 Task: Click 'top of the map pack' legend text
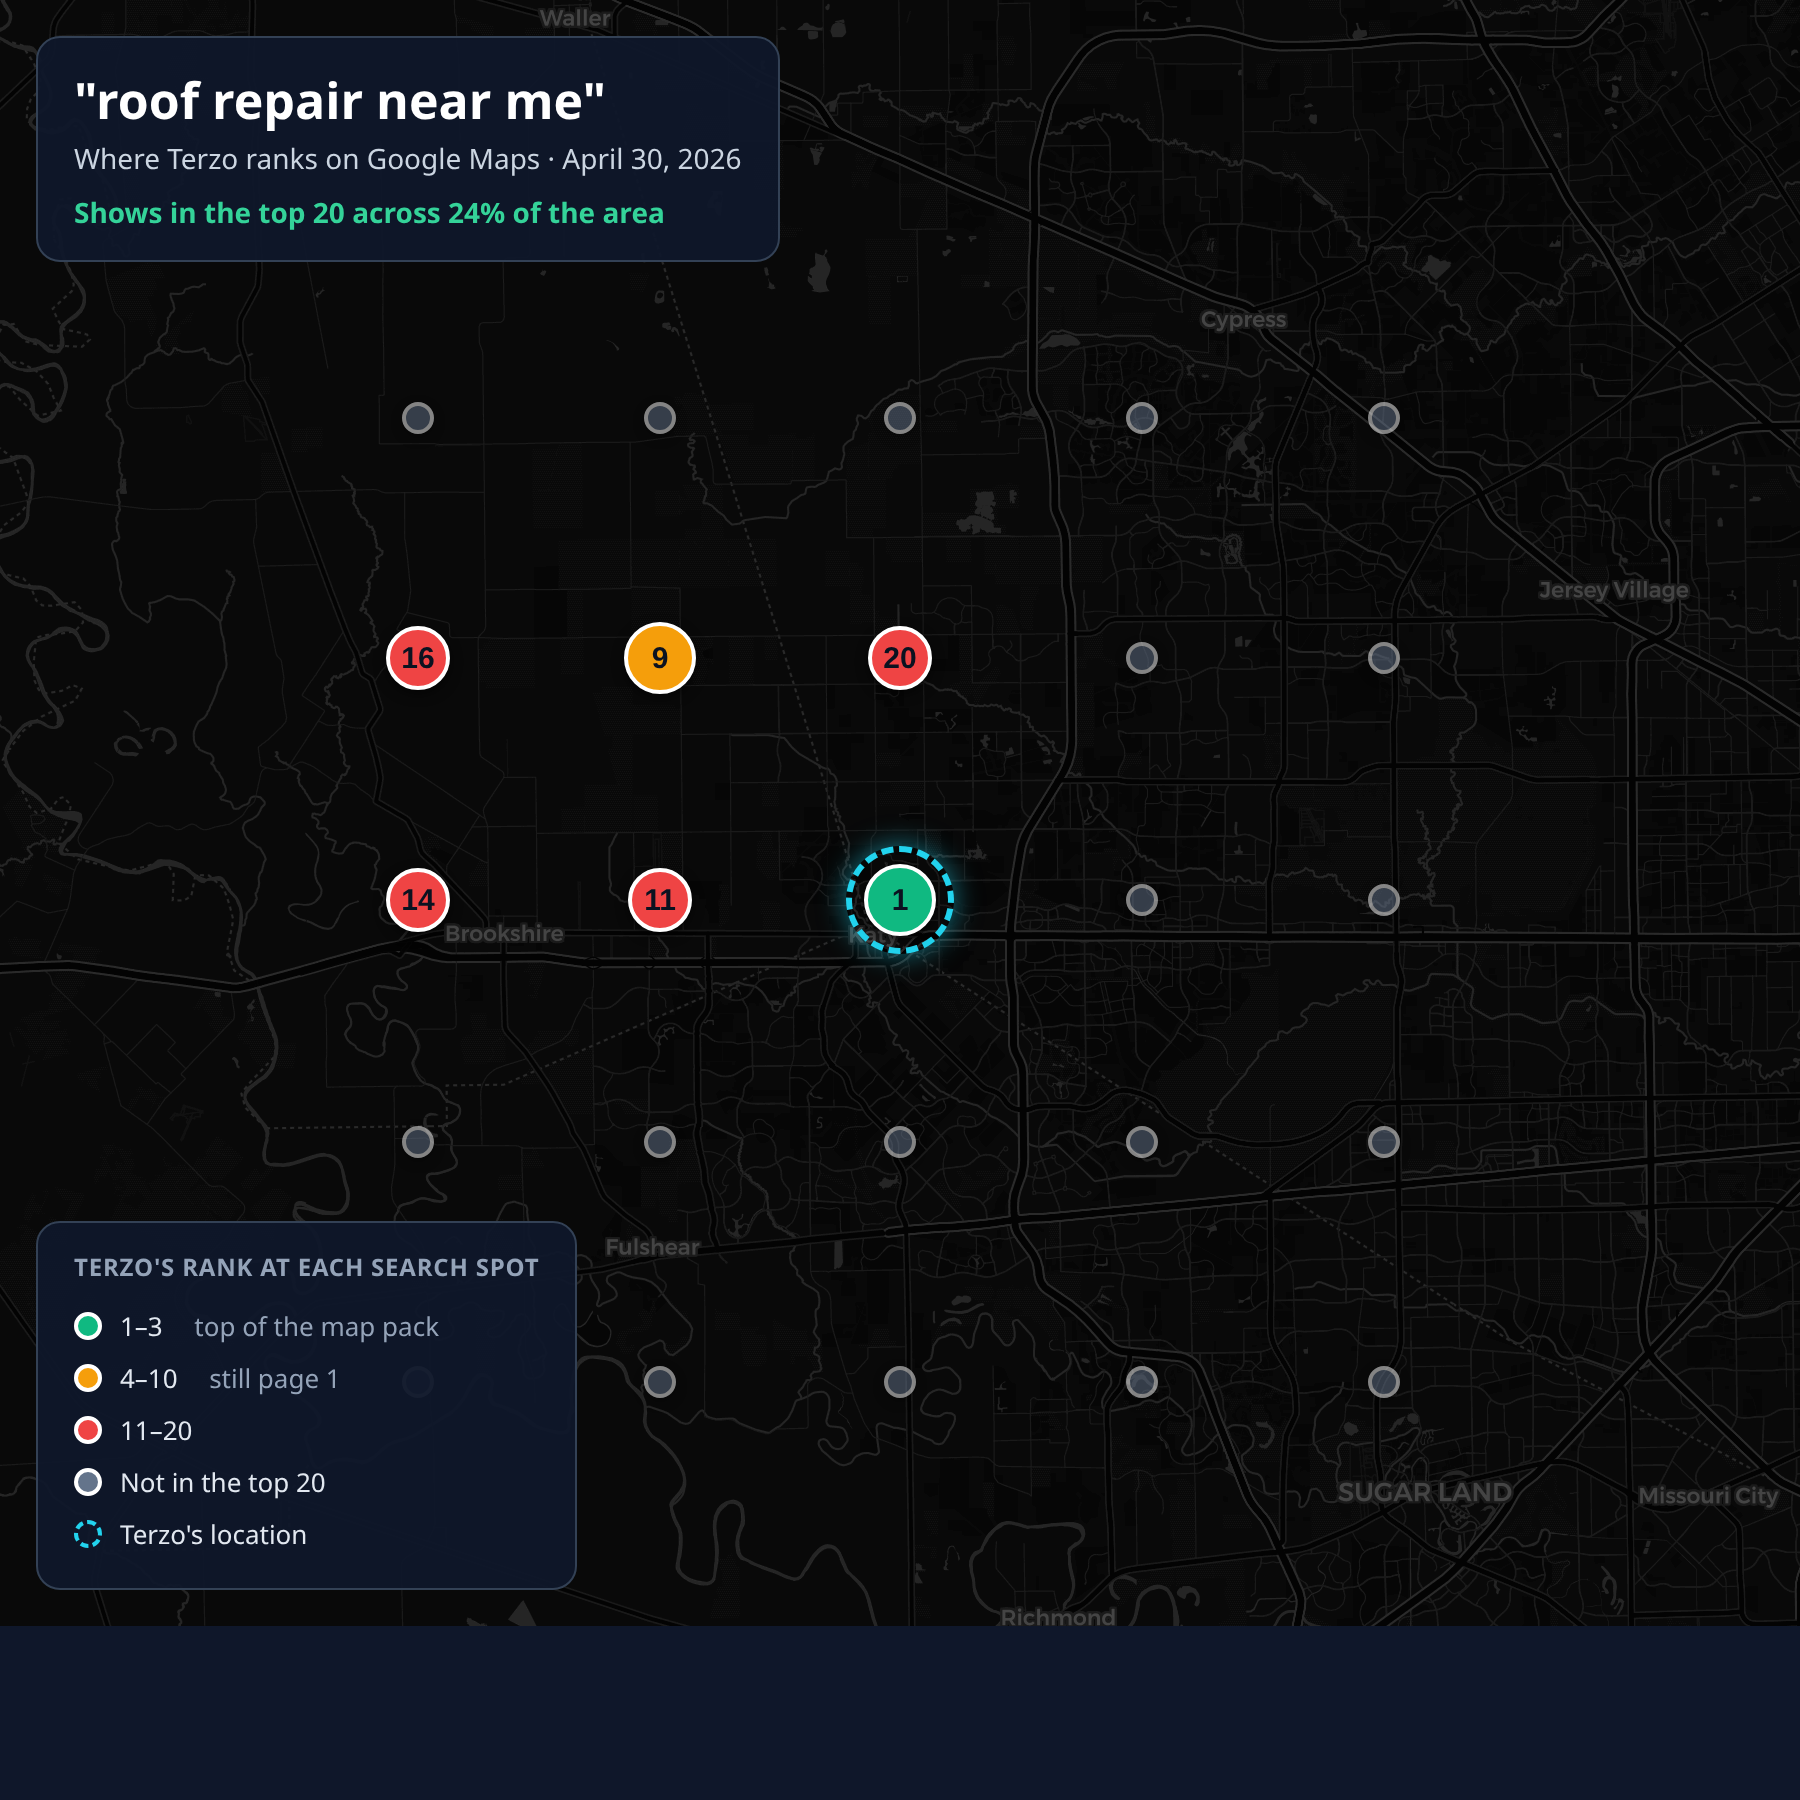[x=316, y=1327]
